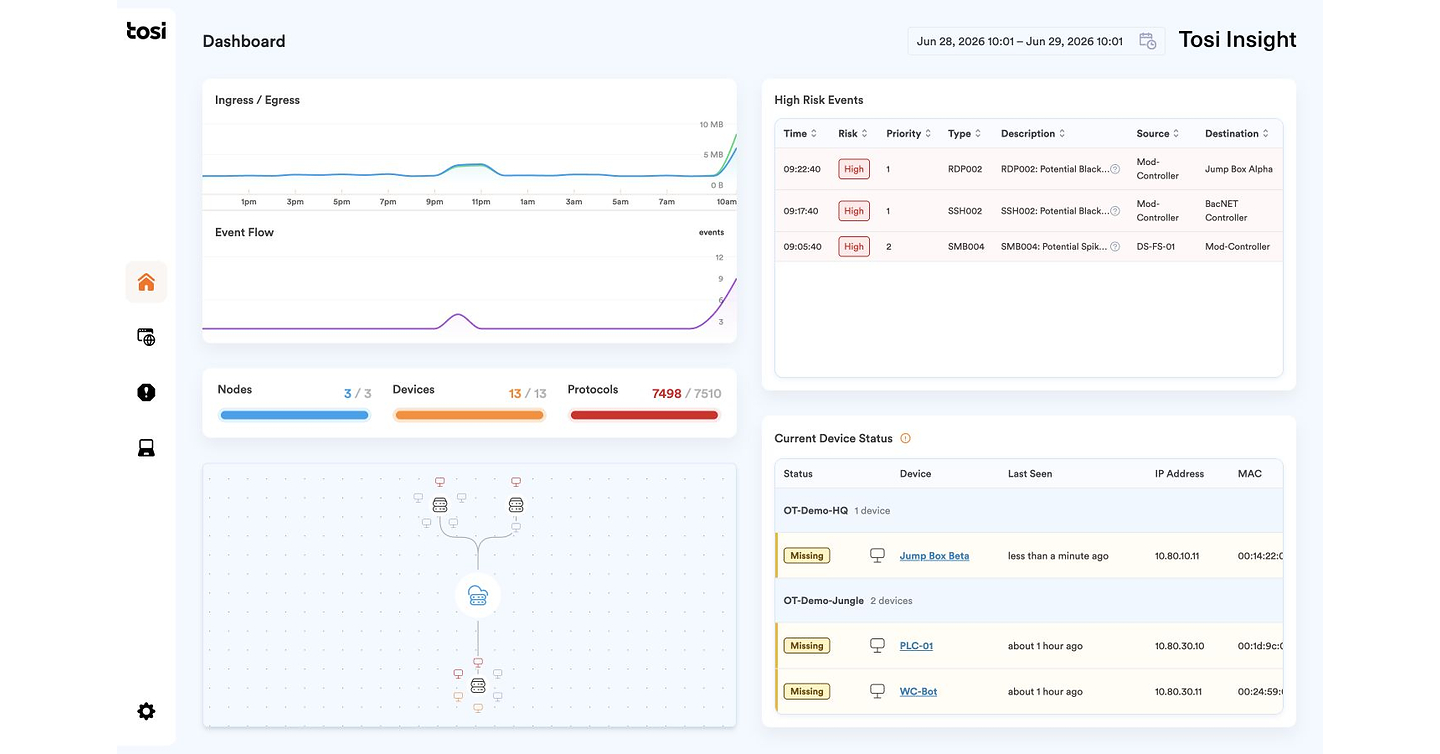This screenshot has width=1440, height=754.
Task: Click the Ingress / Egress traffic chart
Action: 469,162
